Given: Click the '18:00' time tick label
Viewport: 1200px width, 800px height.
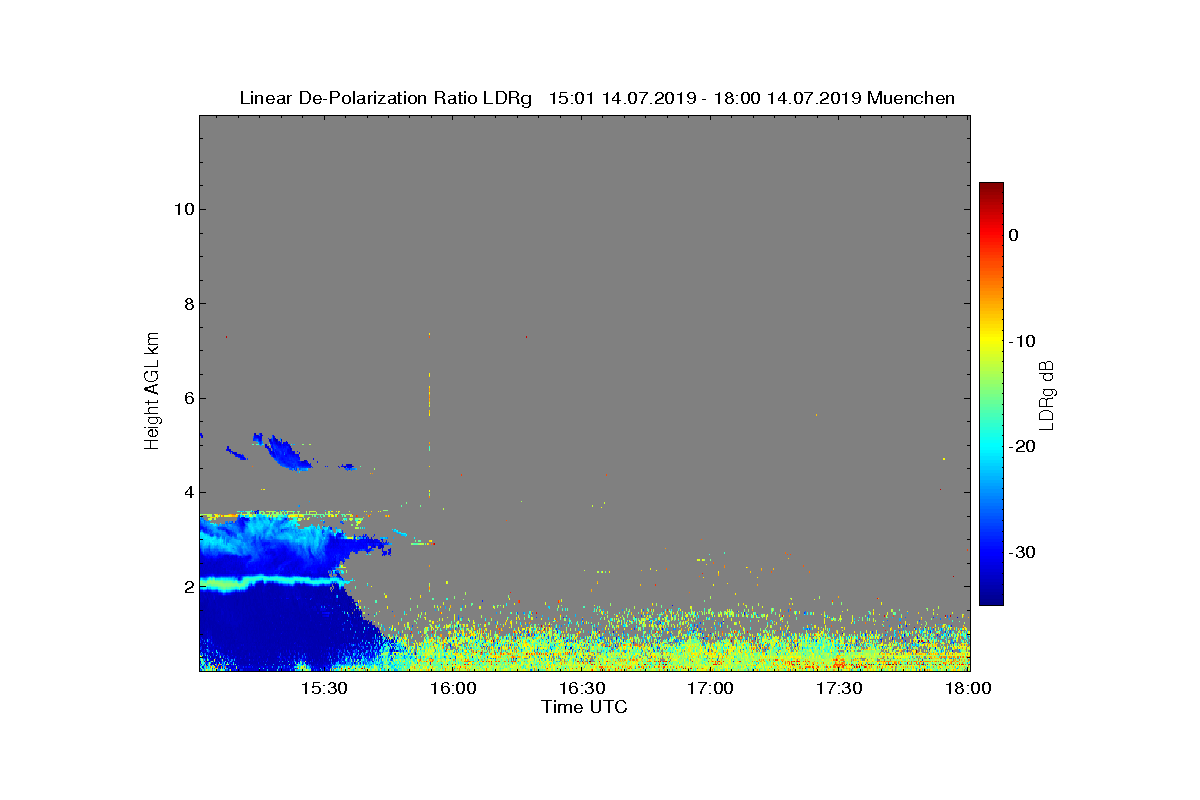Looking at the screenshot, I should click(x=968, y=688).
